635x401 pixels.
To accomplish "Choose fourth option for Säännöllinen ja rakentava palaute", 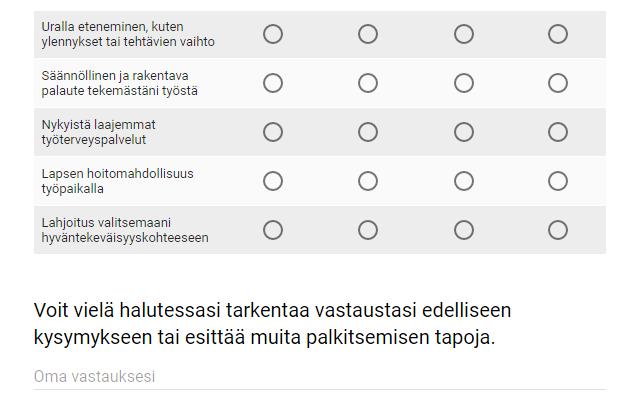I will pyautogui.click(x=558, y=83).
